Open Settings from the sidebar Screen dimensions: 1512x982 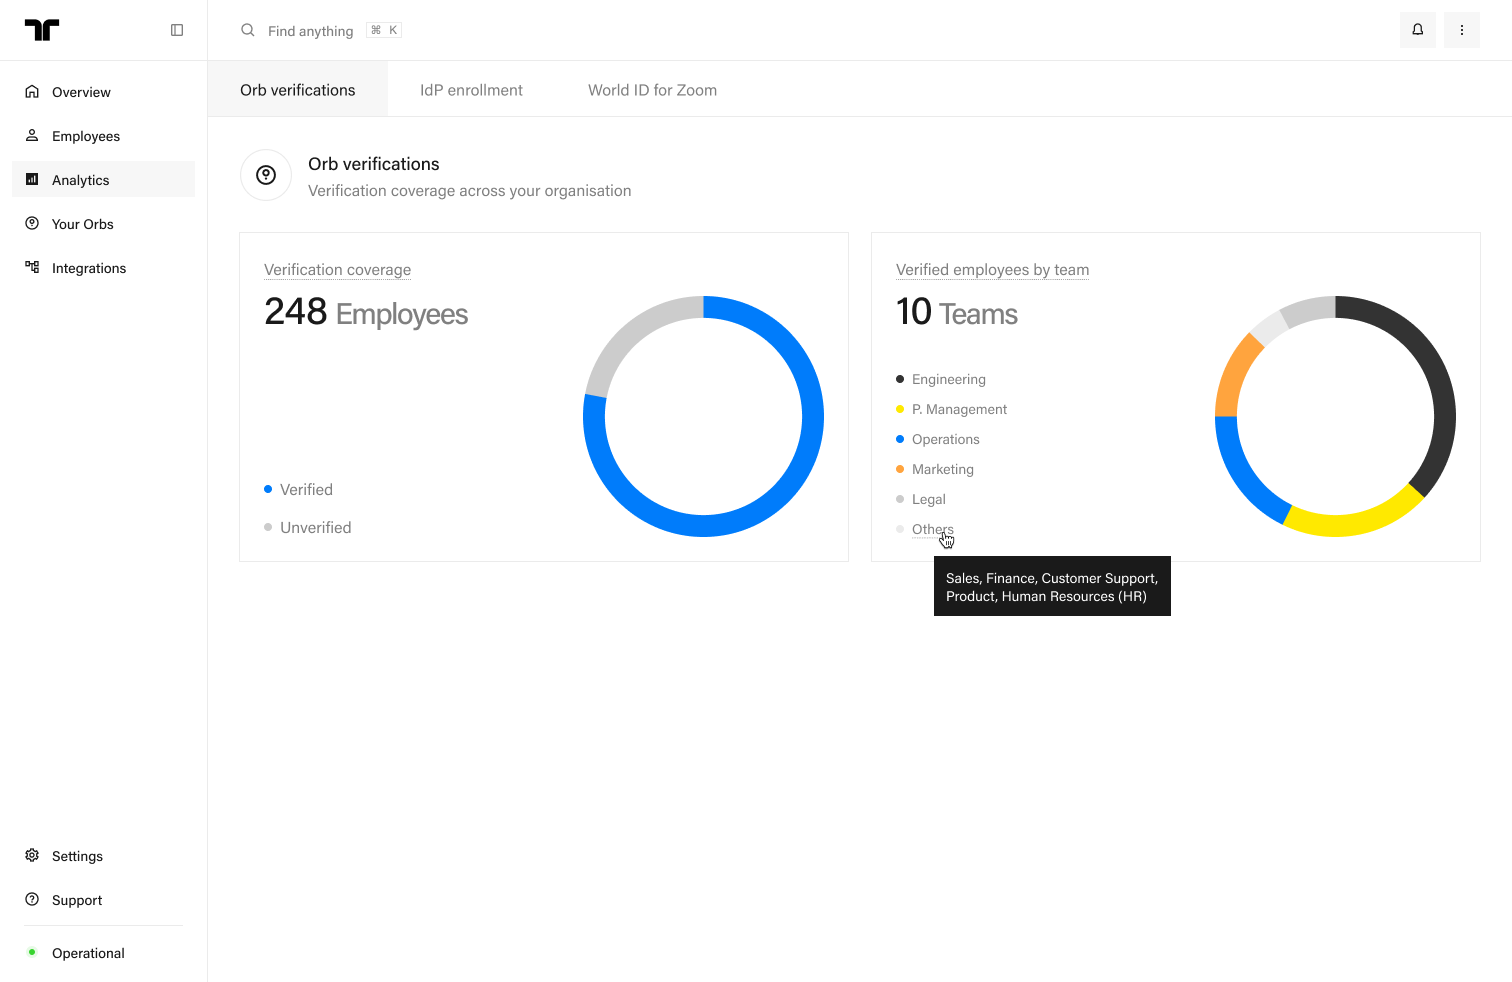(x=104, y=856)
